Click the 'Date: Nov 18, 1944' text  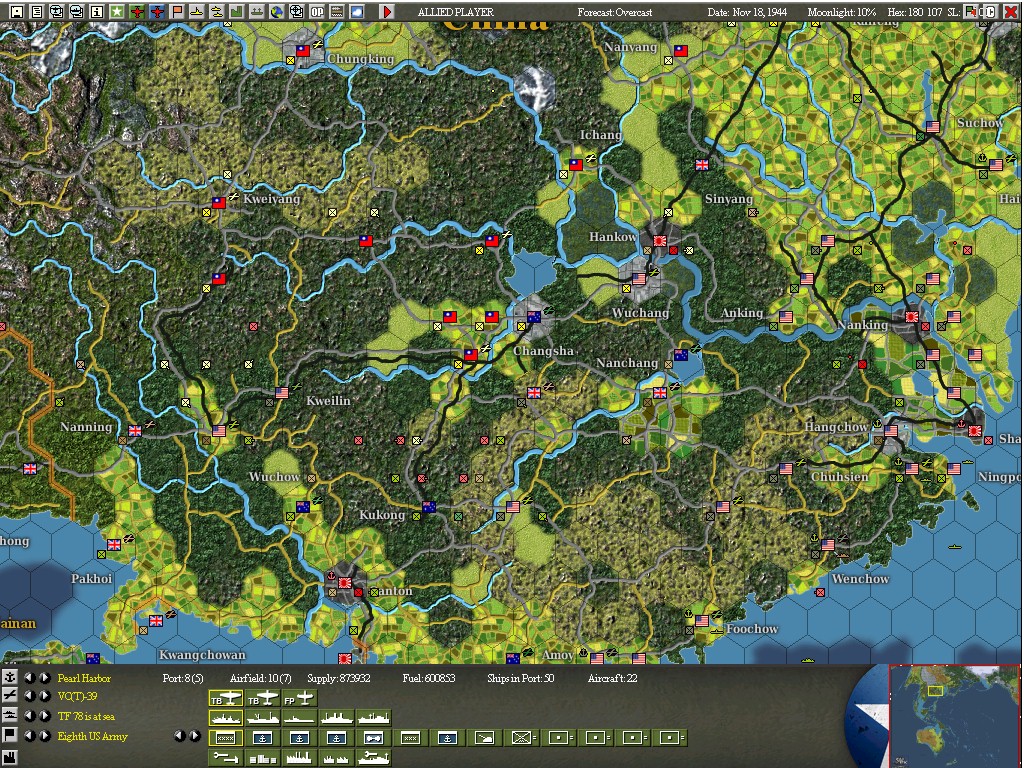(747, 12)
